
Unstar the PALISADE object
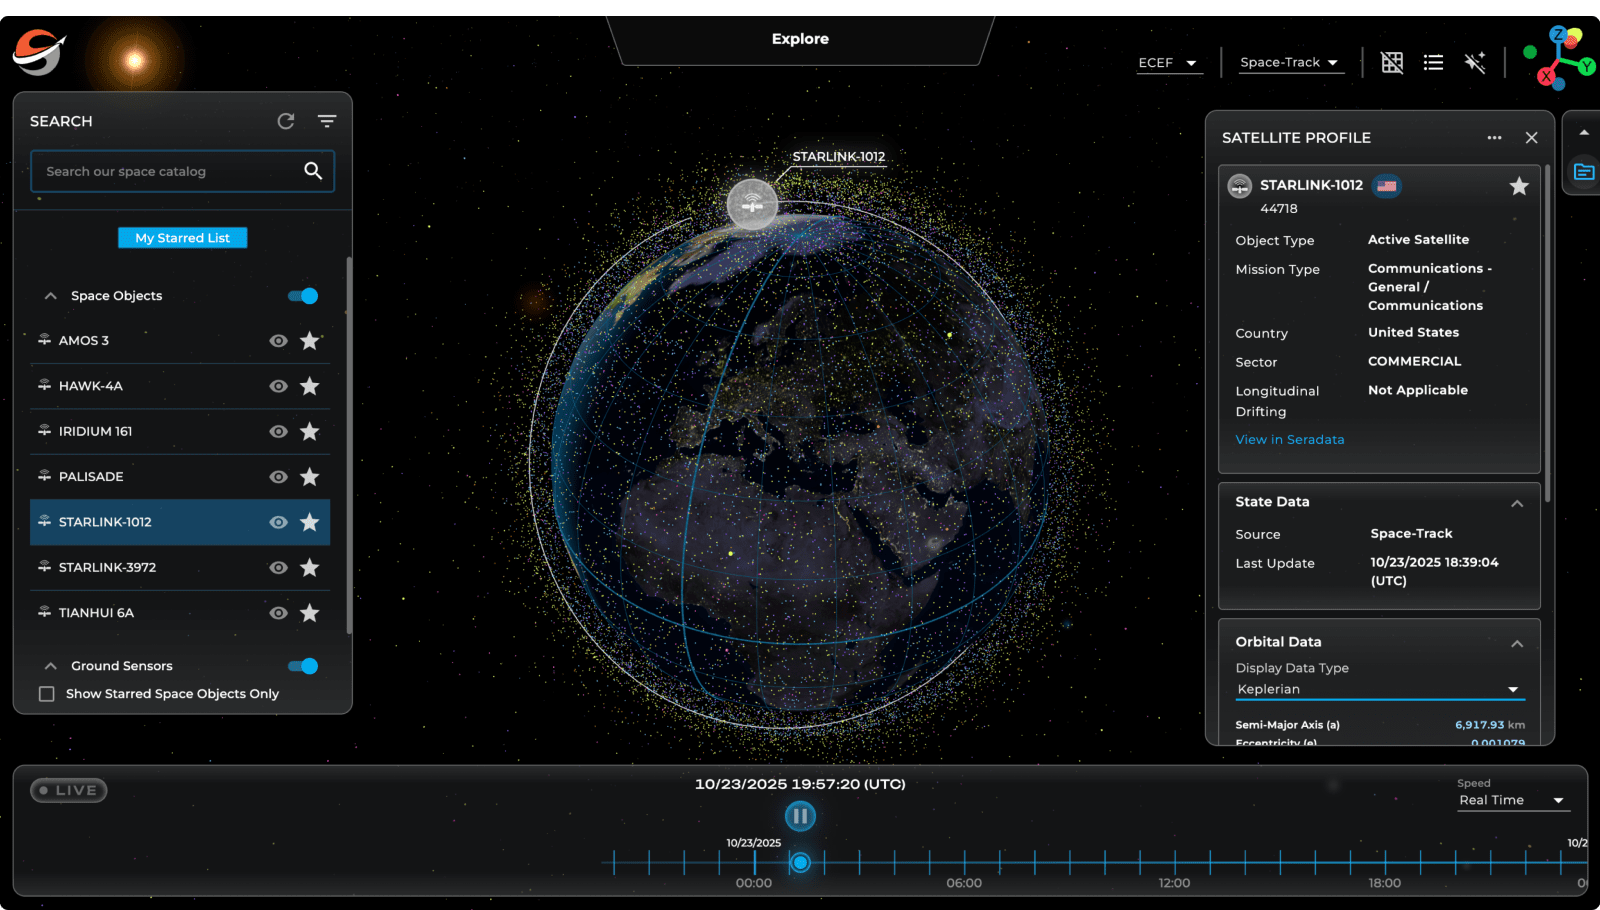(310, 477)
